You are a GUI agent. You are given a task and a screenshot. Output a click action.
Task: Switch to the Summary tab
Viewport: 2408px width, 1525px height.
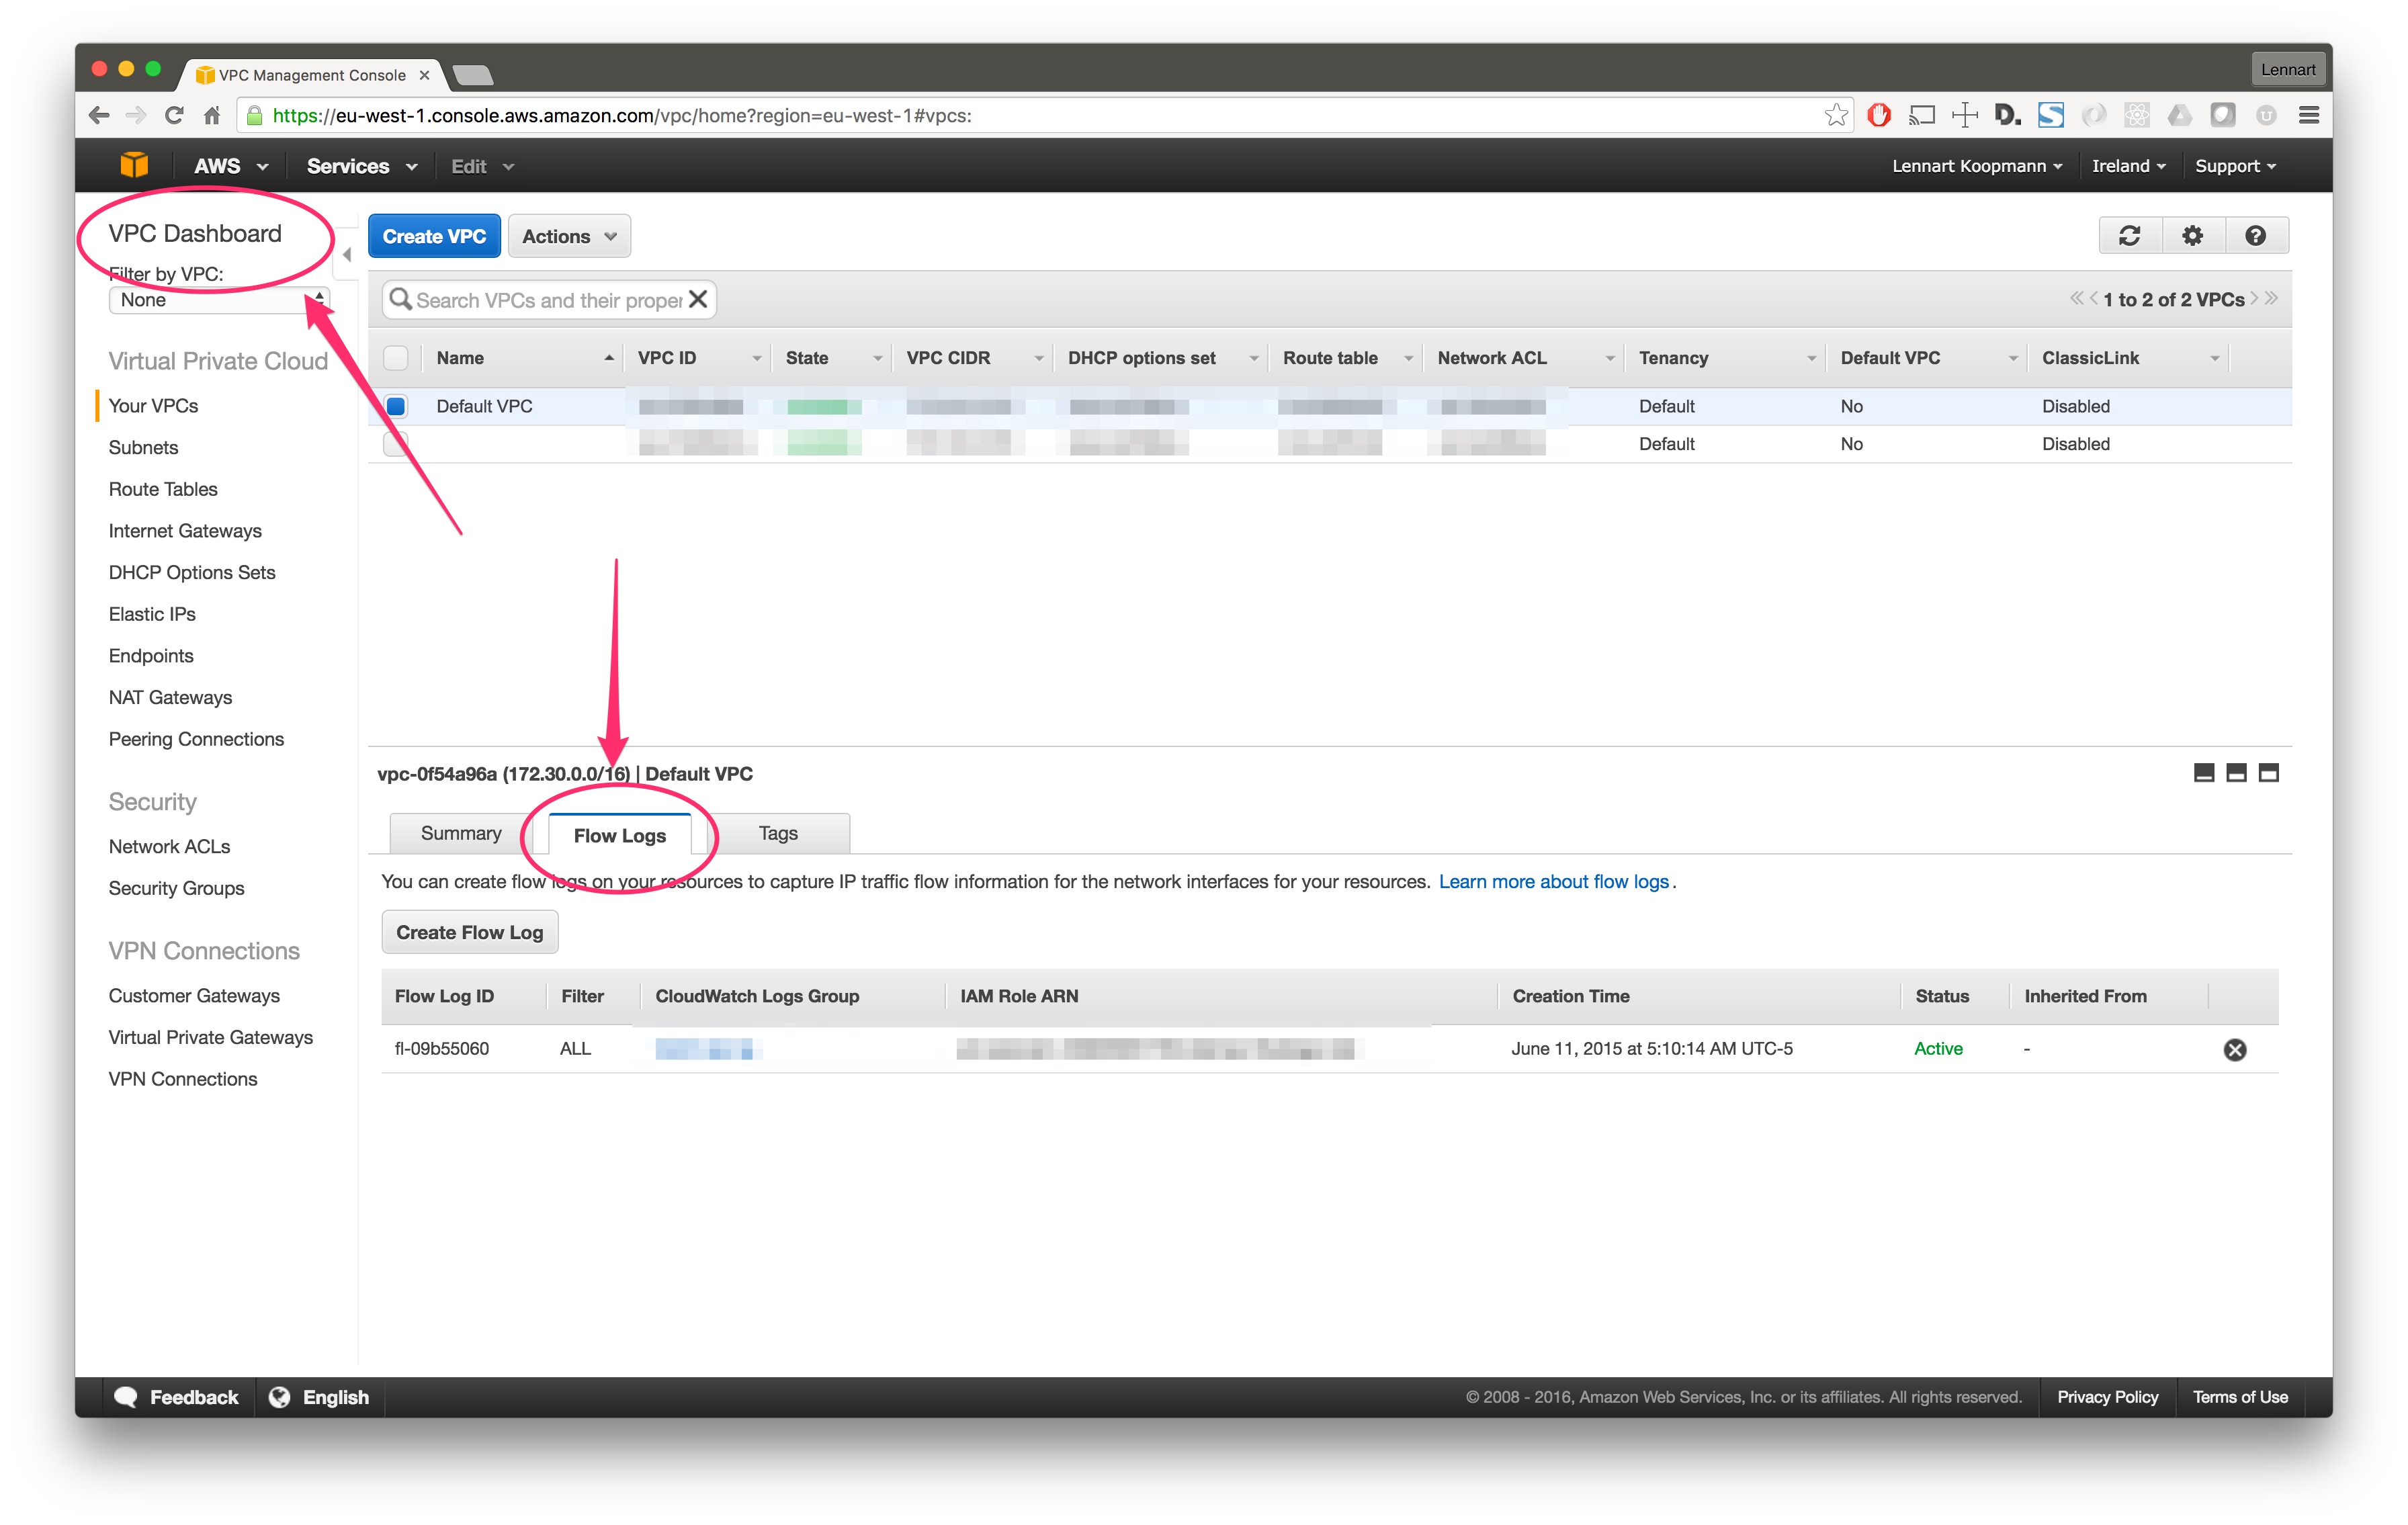pos(460,834)
